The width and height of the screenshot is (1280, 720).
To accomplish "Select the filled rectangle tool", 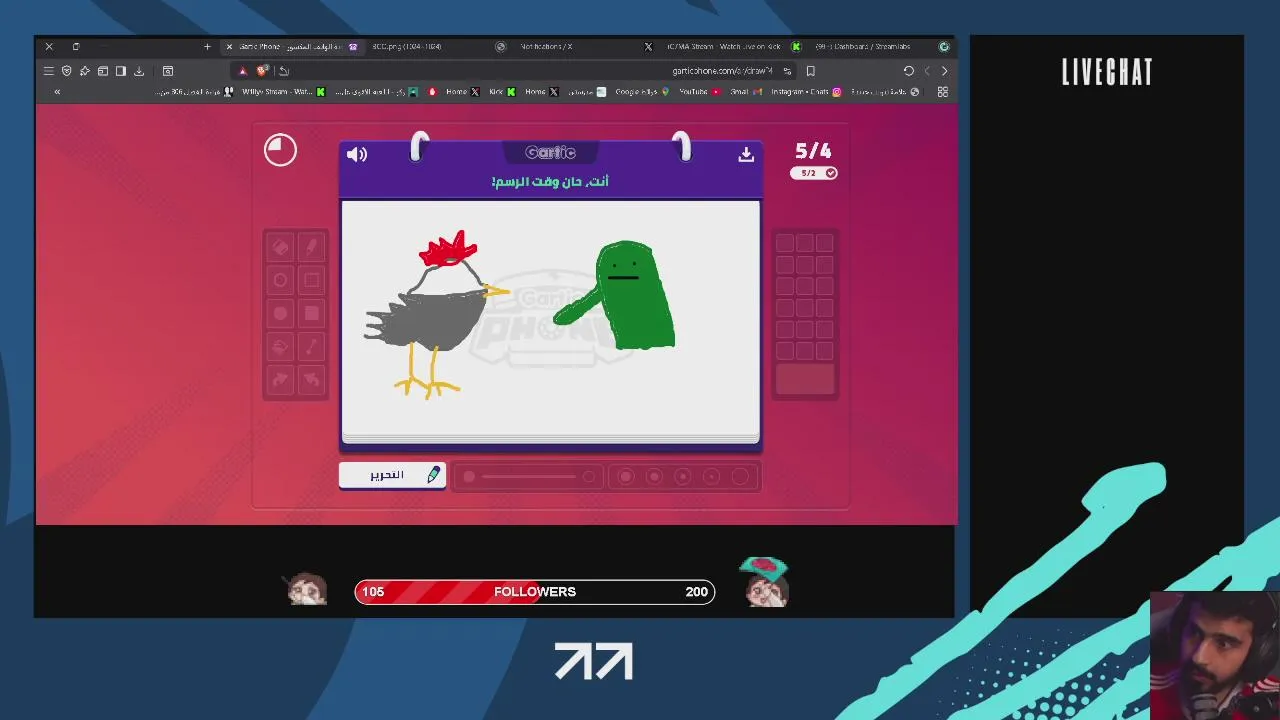I will 311,313.
